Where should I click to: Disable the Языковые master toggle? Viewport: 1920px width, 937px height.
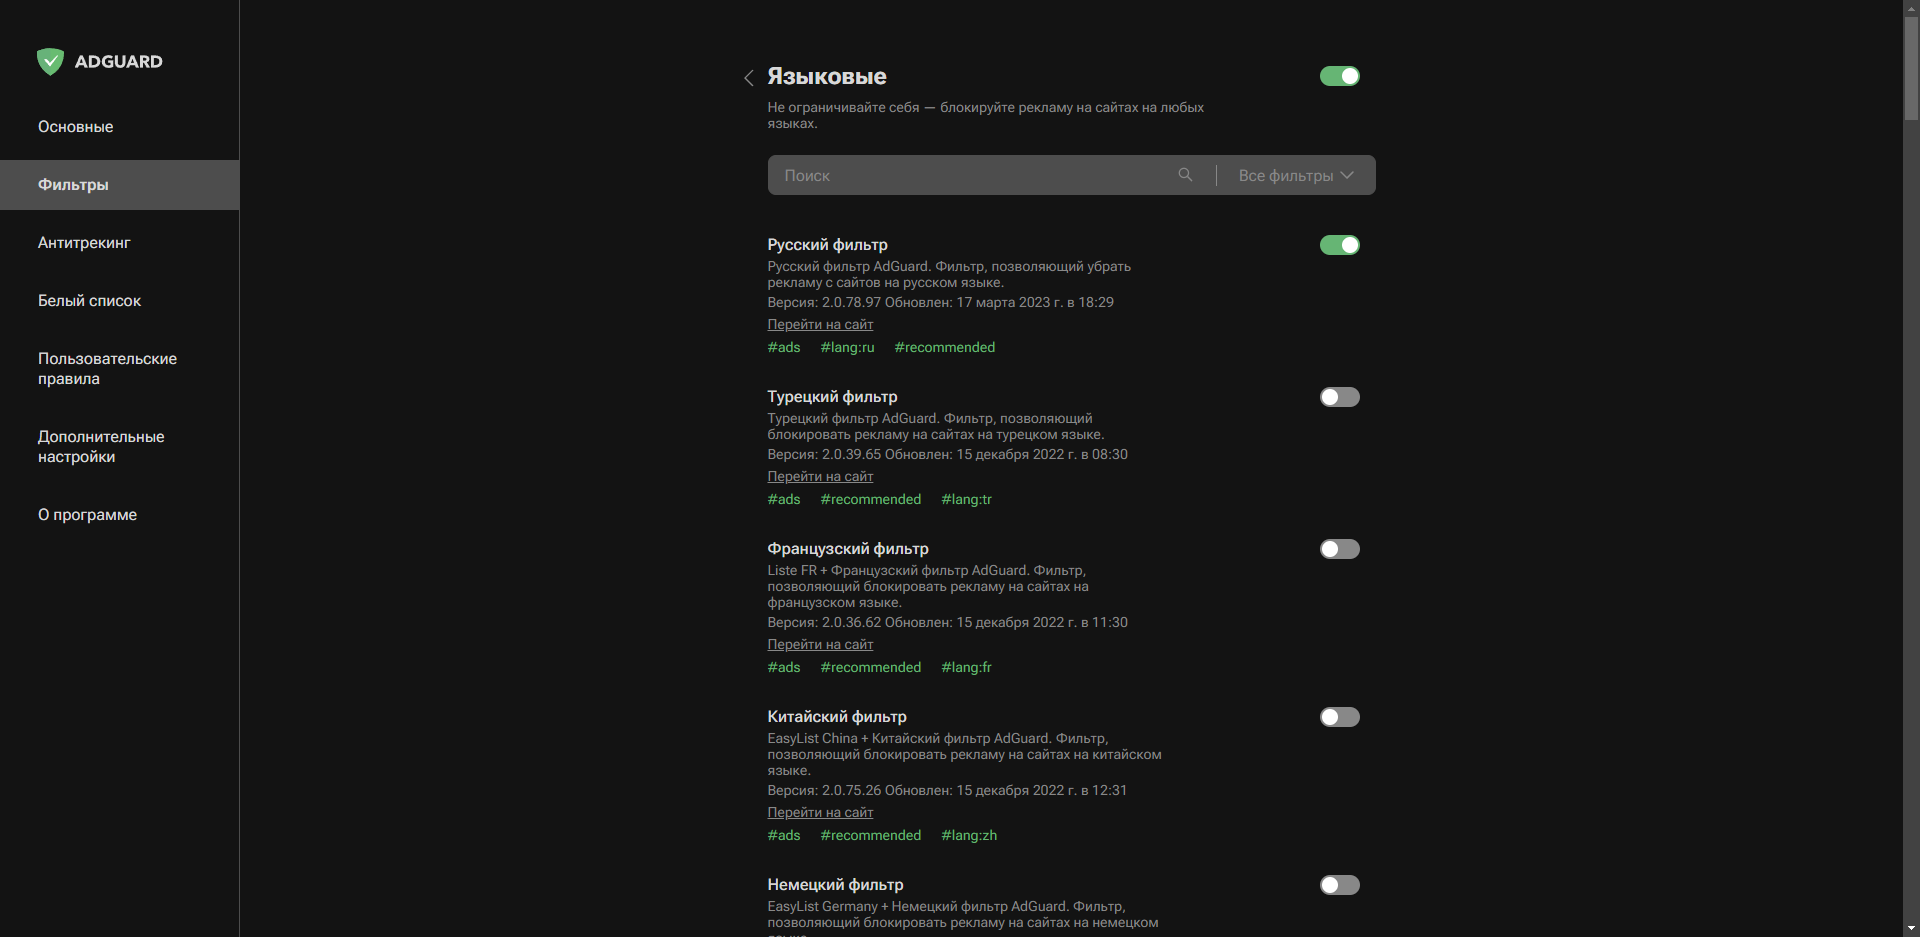pyautogui.click(x=1339, y=76)
